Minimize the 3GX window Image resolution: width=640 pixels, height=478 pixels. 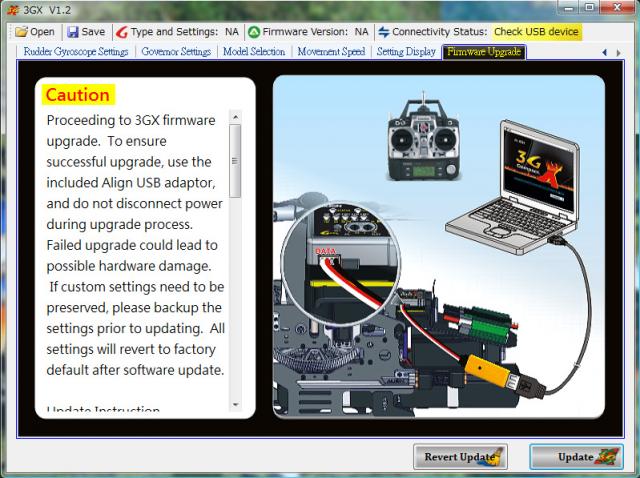pyautogui.click(x=569, y=7)
